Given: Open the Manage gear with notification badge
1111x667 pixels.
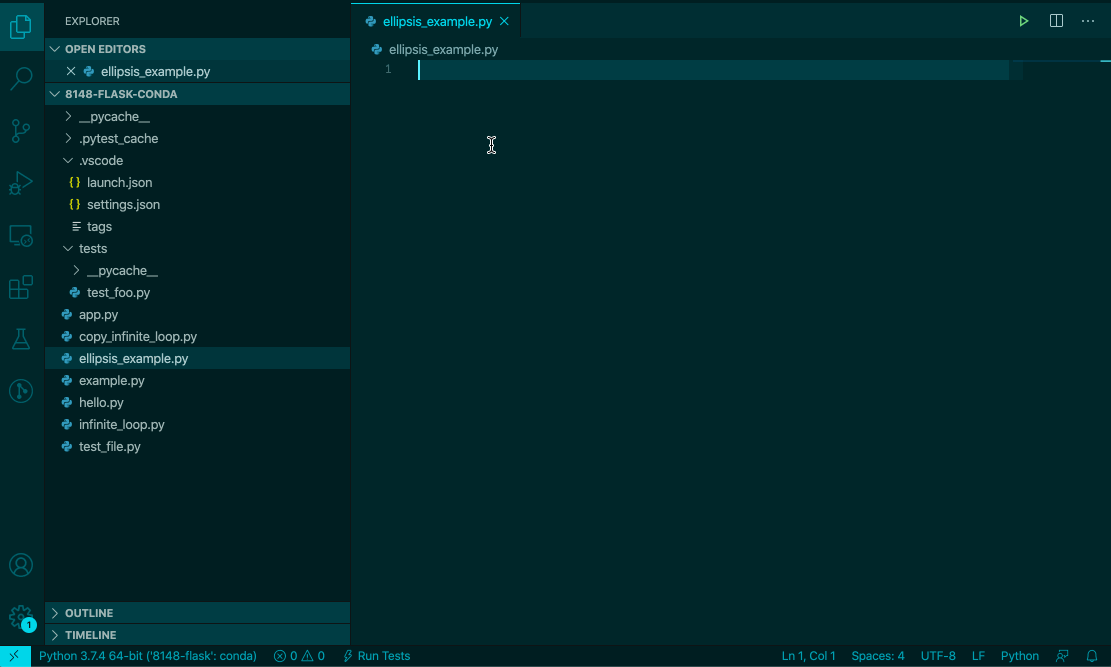Looking at the screenshot, I should point(21,617).
